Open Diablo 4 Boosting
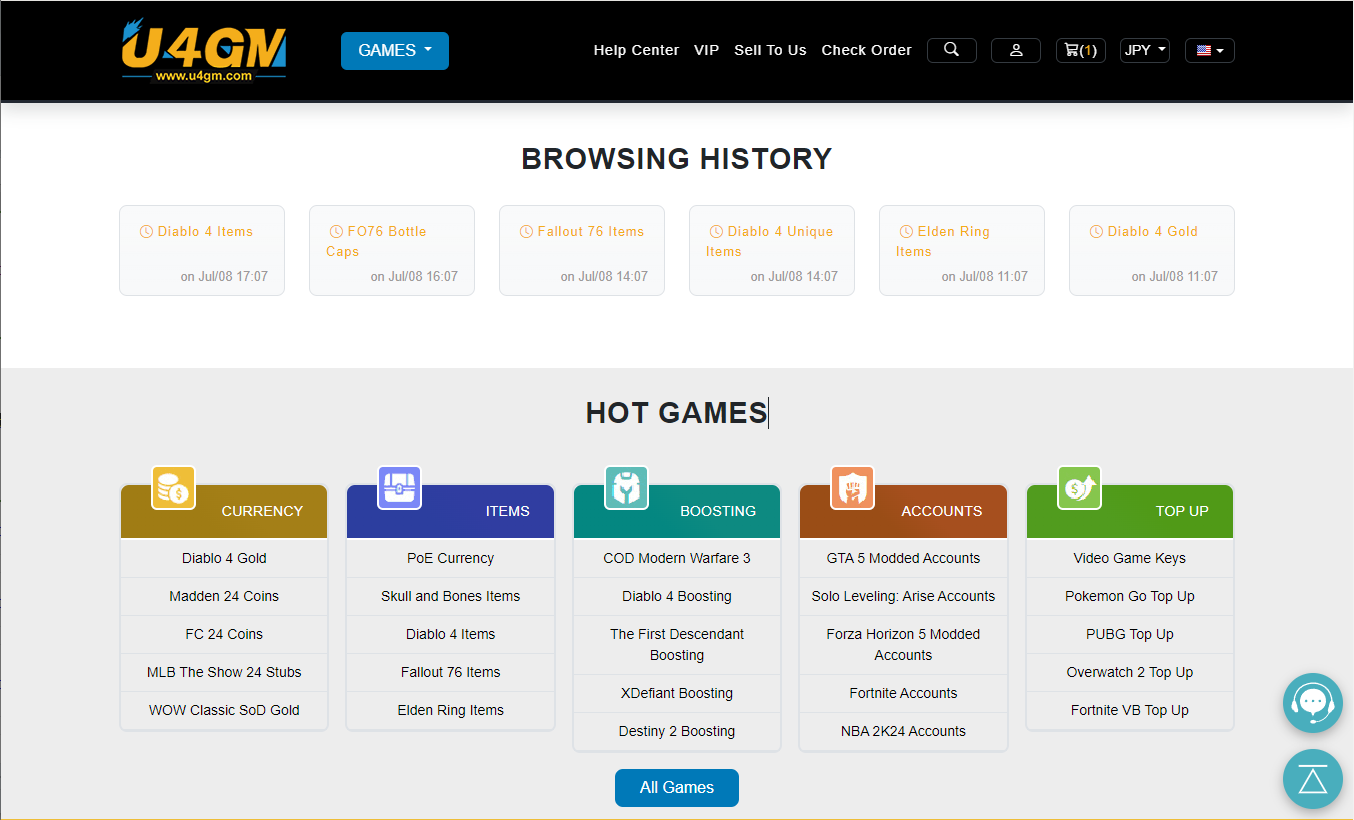 tap(677, 596)
